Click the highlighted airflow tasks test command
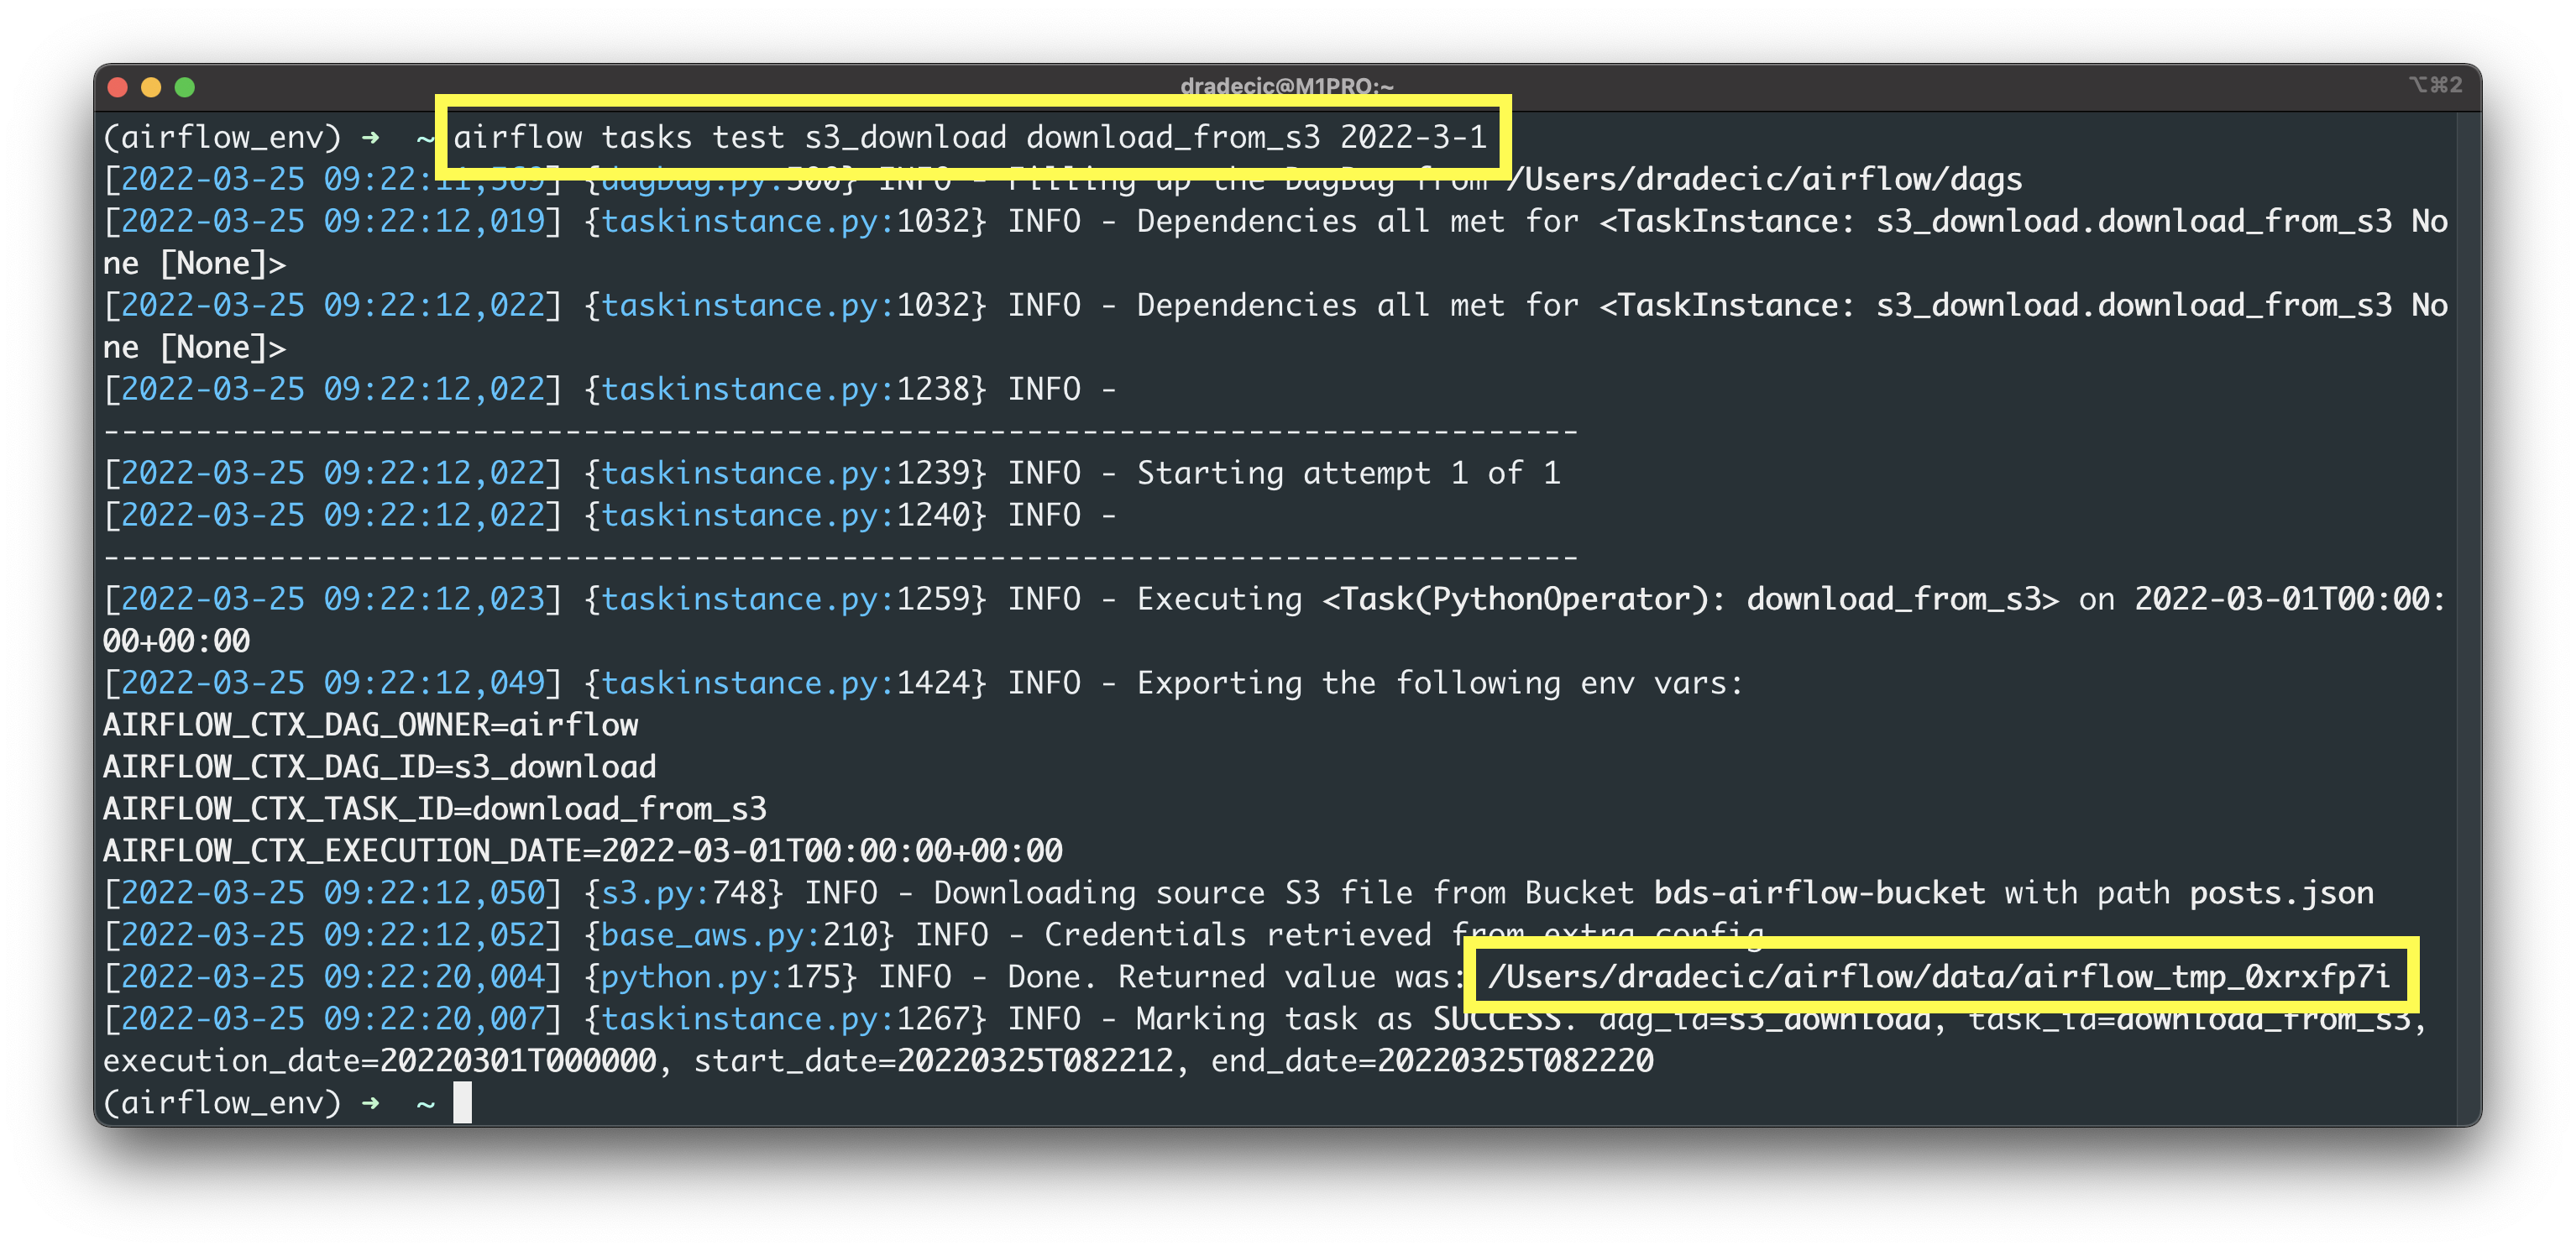The image size is (2576, 1251). [969, 137]
